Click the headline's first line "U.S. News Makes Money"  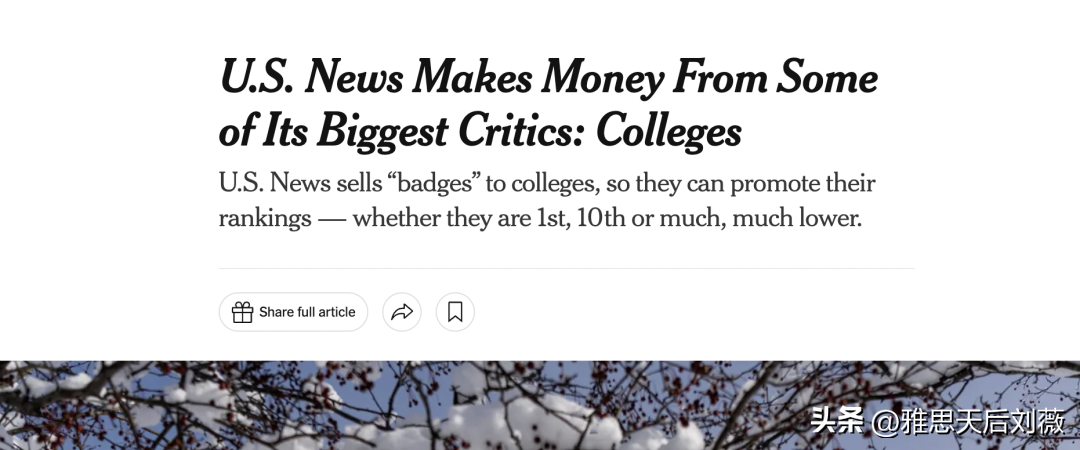pyautogui.click(x=400, y=77)
